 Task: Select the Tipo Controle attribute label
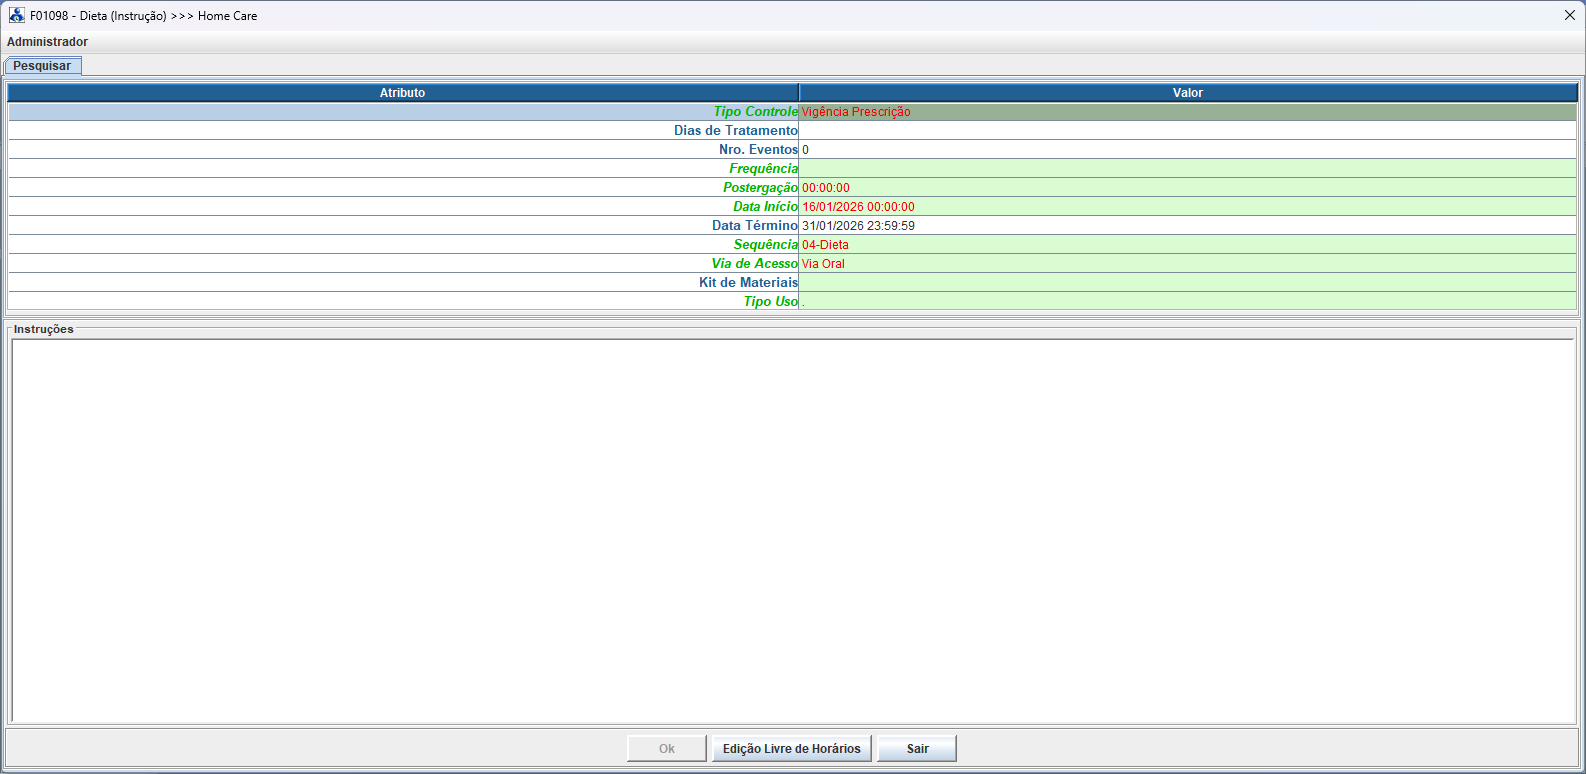click(755, 112)
